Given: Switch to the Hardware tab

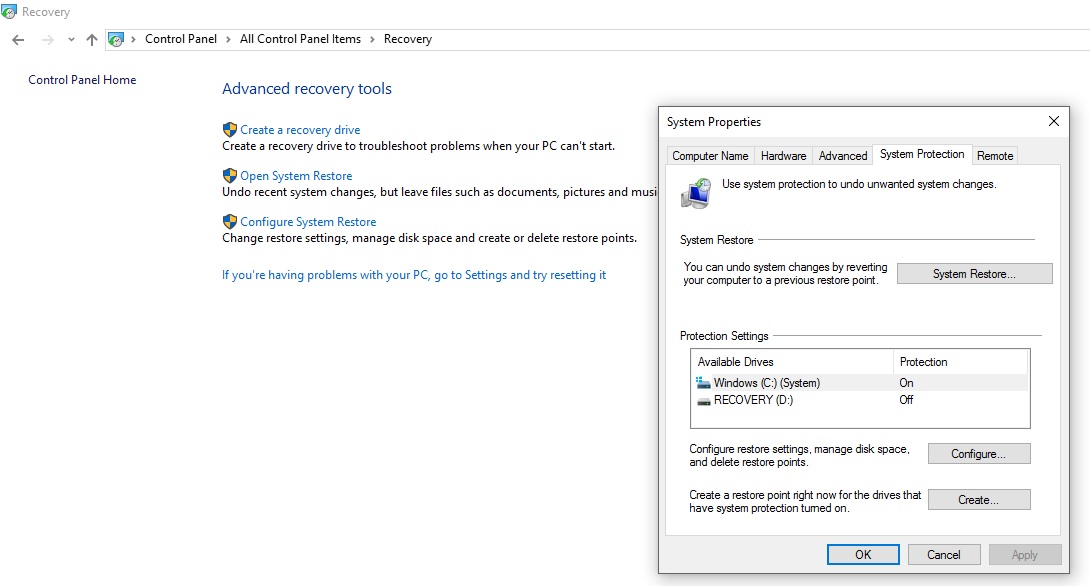Looking at the screenshot, I should click(783, 156).
